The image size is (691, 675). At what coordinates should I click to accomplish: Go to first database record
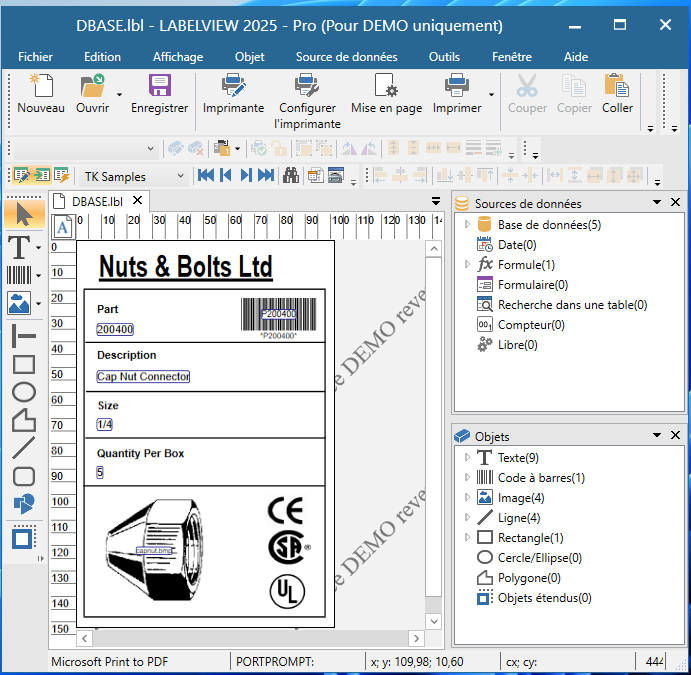tap(206, 175)
